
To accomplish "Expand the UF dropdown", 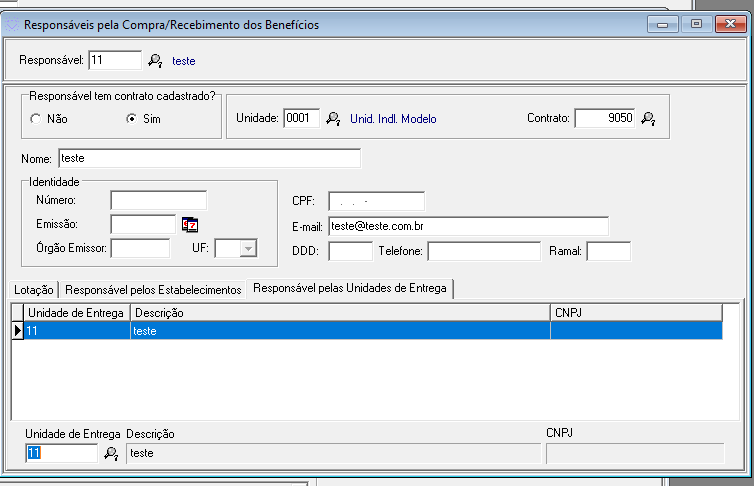I will [x=247, y=249].
